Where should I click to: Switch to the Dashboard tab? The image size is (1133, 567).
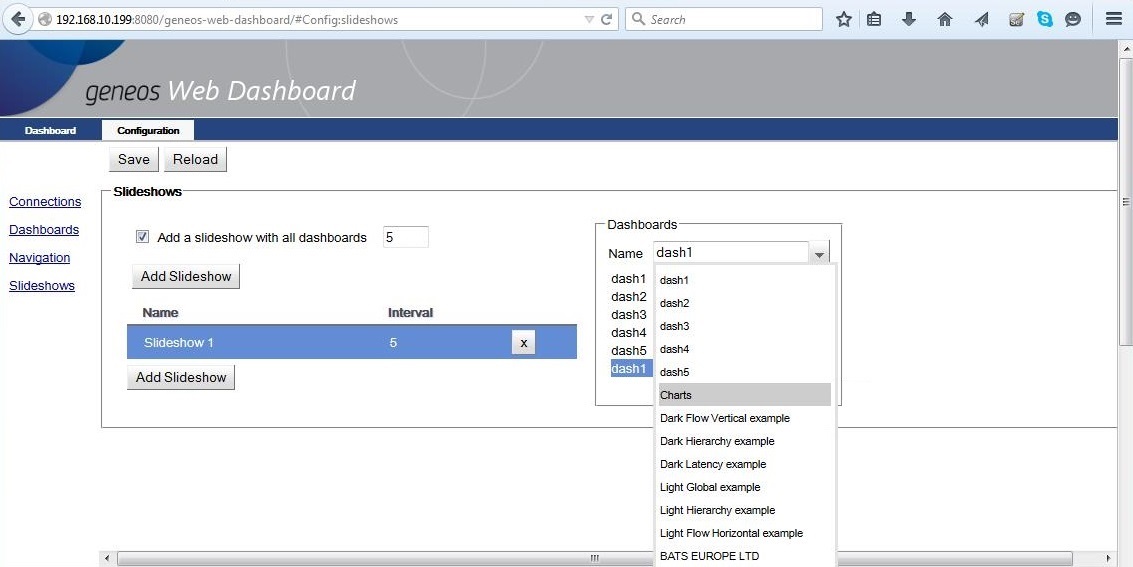click(x=50, y=130)
